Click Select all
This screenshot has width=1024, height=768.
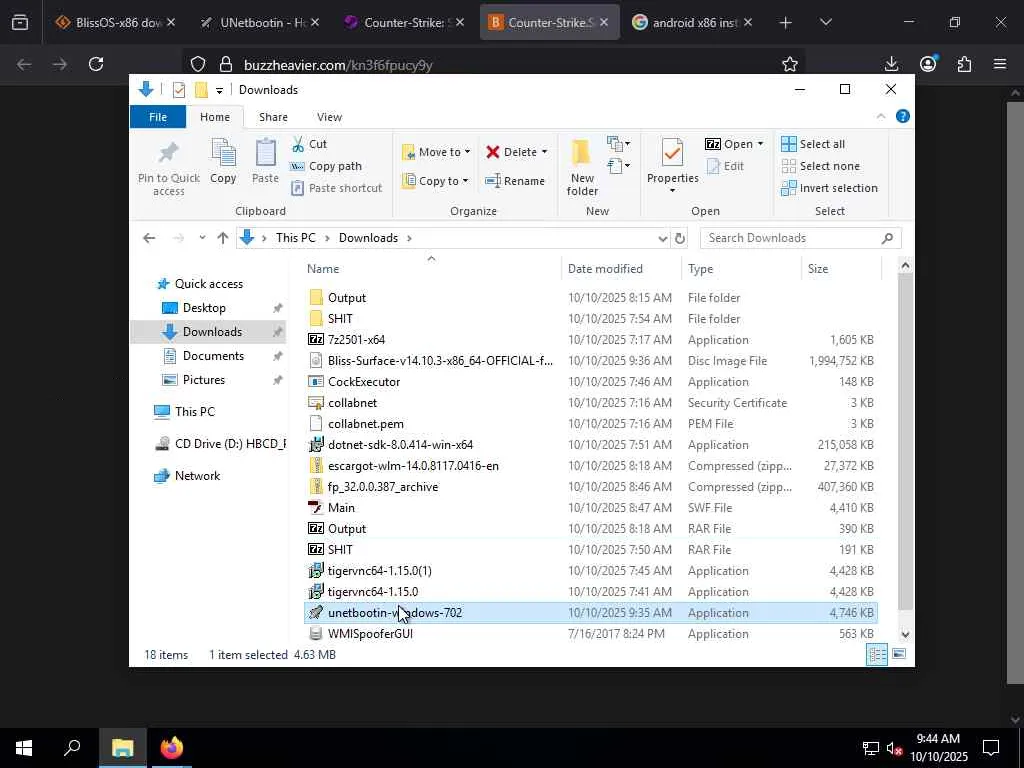click(813, 144)
